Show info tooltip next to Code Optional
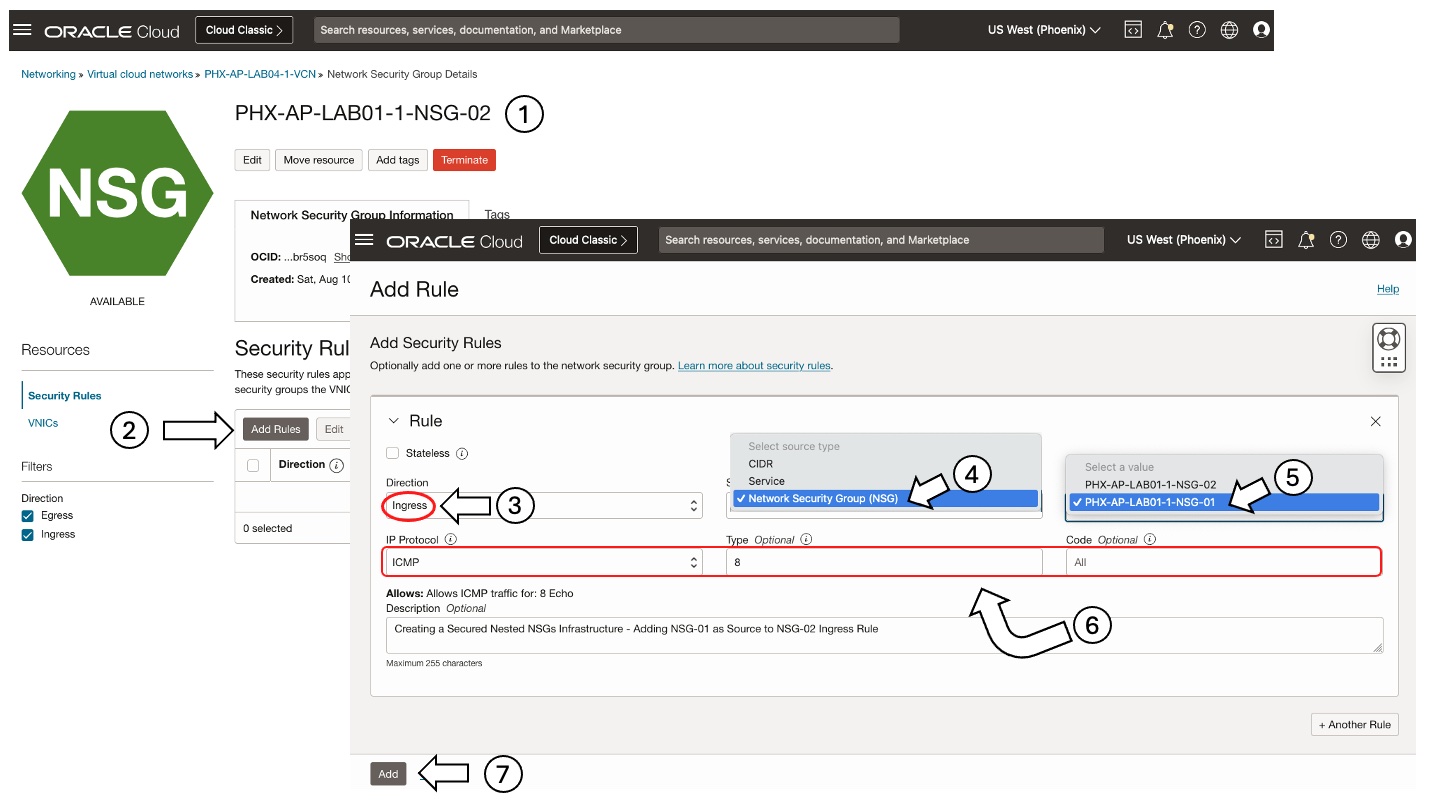The height and width of the screenshot is (801, 1430). pos(1150,539)
